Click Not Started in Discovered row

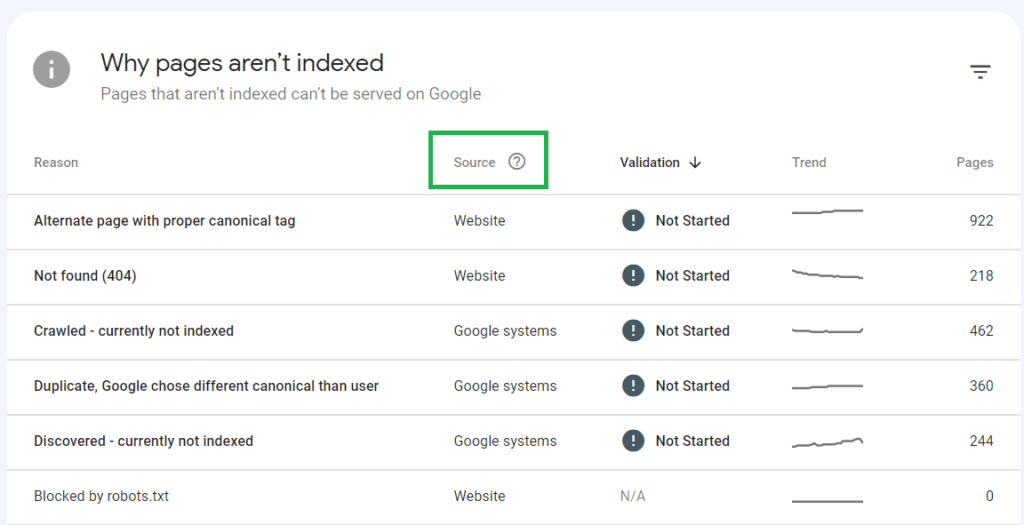tap(692, 441)
